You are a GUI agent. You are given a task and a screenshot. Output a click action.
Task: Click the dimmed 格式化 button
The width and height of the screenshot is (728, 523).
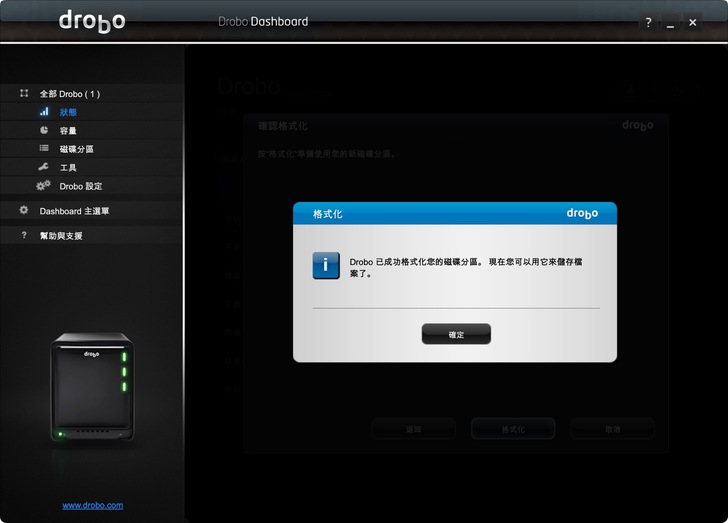tap(513, 429)
